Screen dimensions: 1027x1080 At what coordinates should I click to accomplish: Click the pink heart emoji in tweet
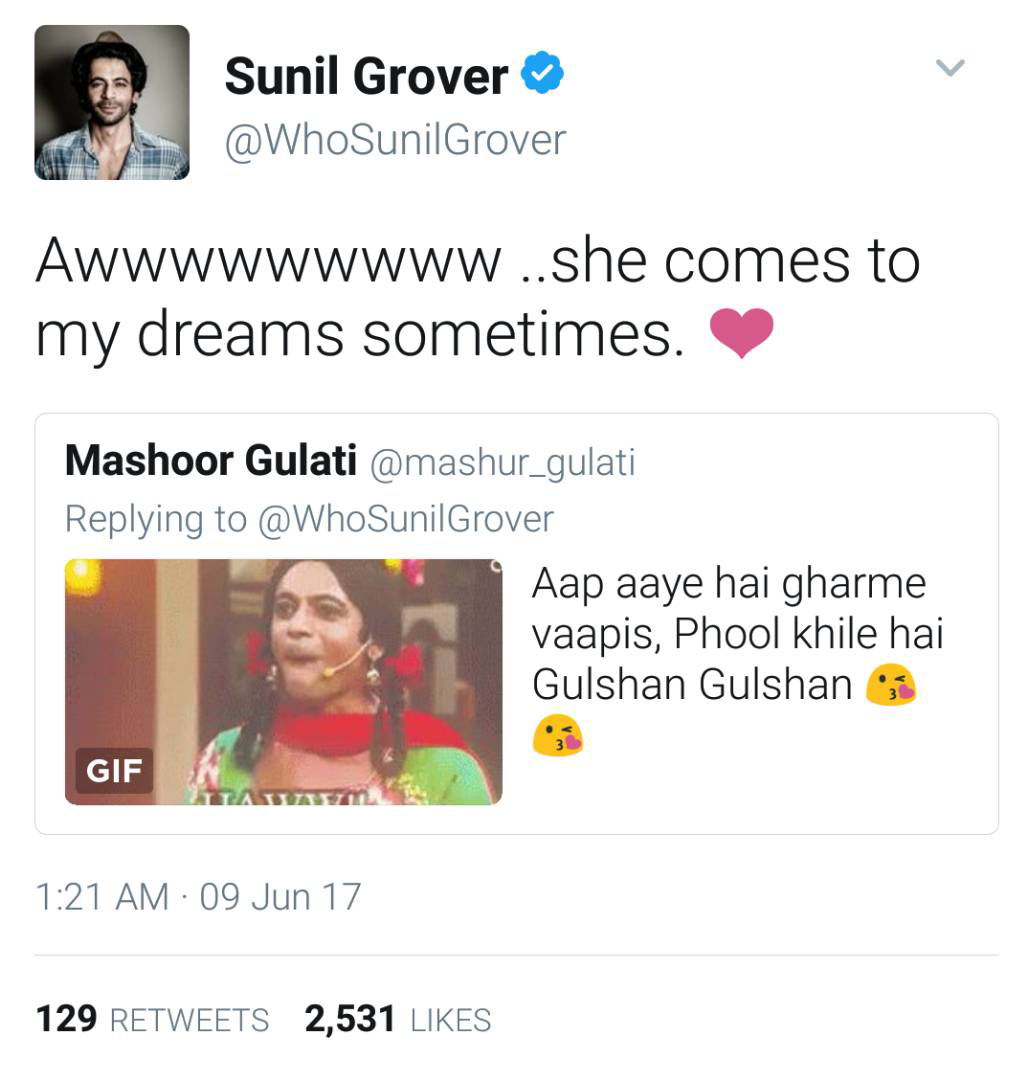(x=742, y=333)
